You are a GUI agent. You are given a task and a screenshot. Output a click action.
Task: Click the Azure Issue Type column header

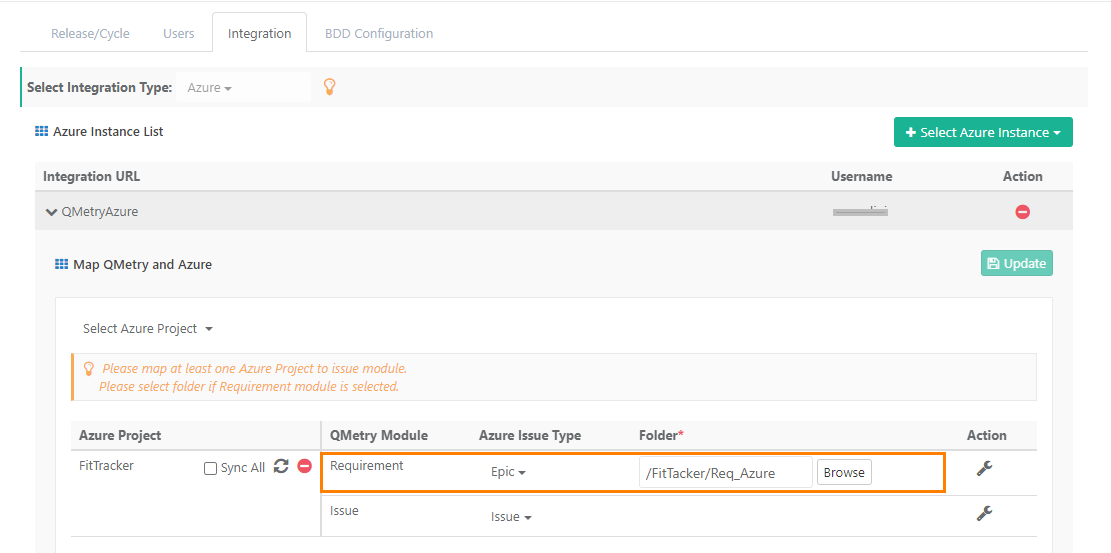pyautogui.click(x=530, y=435)
